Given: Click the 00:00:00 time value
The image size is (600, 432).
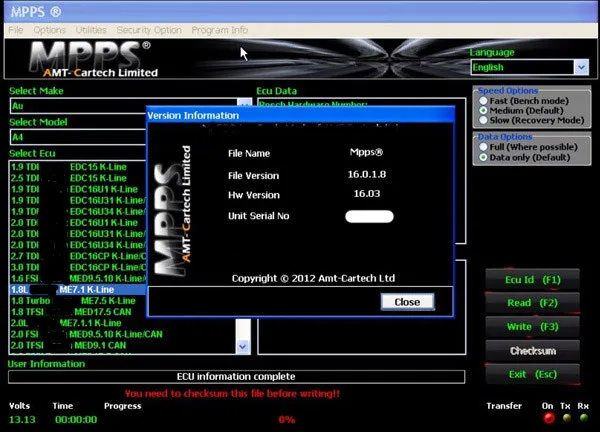Looking at the screenshot, I should click(76, 420).
